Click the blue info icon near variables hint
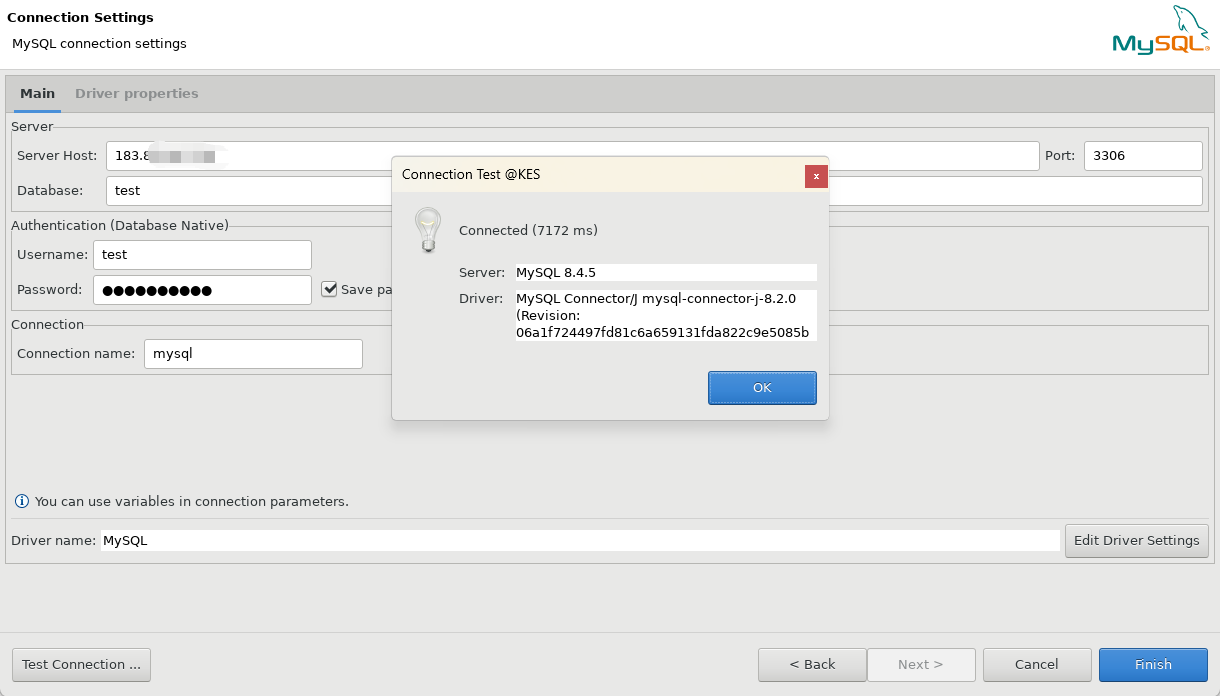This screenshot has width=1220, height=696. click(22, 501)
